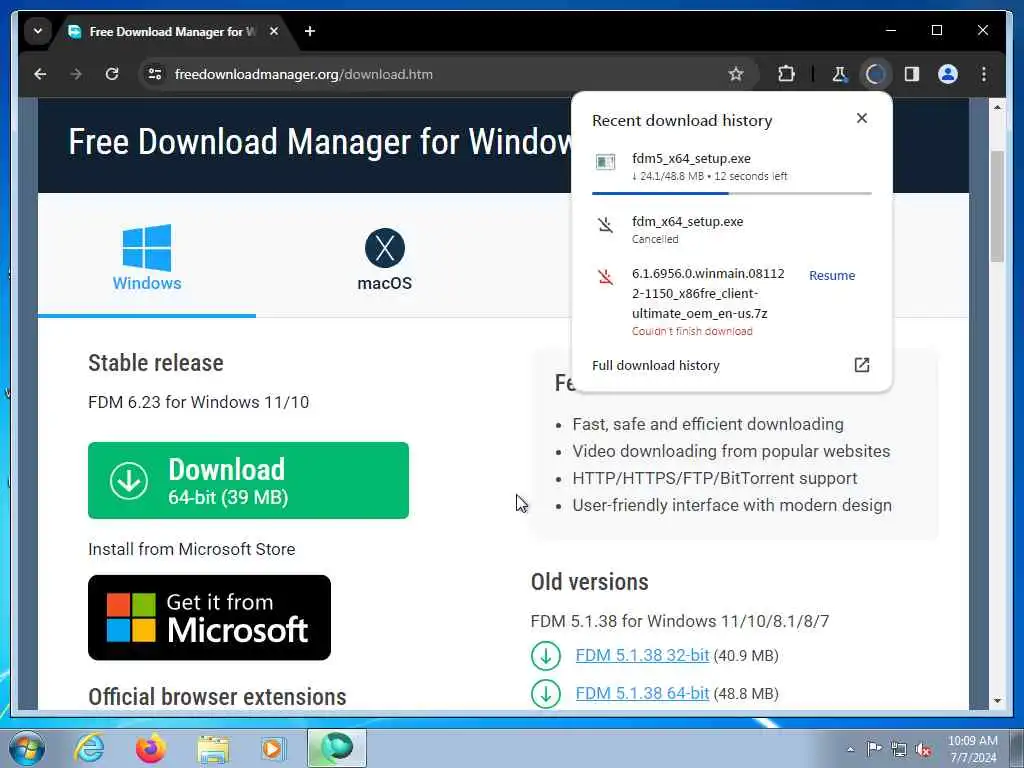The image size is (1024, 768).
Task: Launch Internet Explorer from the taskbar
Action: pos(89,748)
